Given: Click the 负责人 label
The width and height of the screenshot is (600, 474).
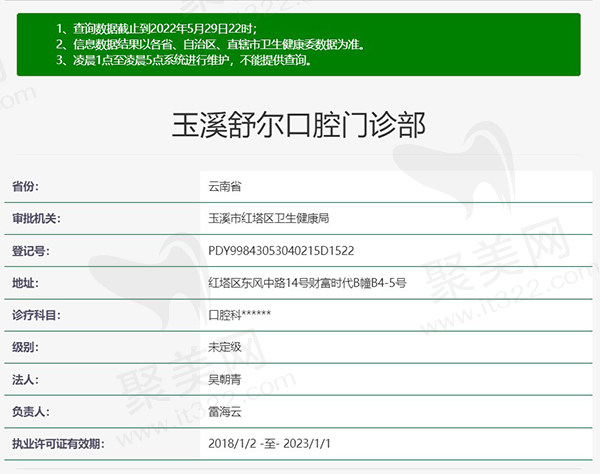Looking at the screenshot, I should click(31, 412).
